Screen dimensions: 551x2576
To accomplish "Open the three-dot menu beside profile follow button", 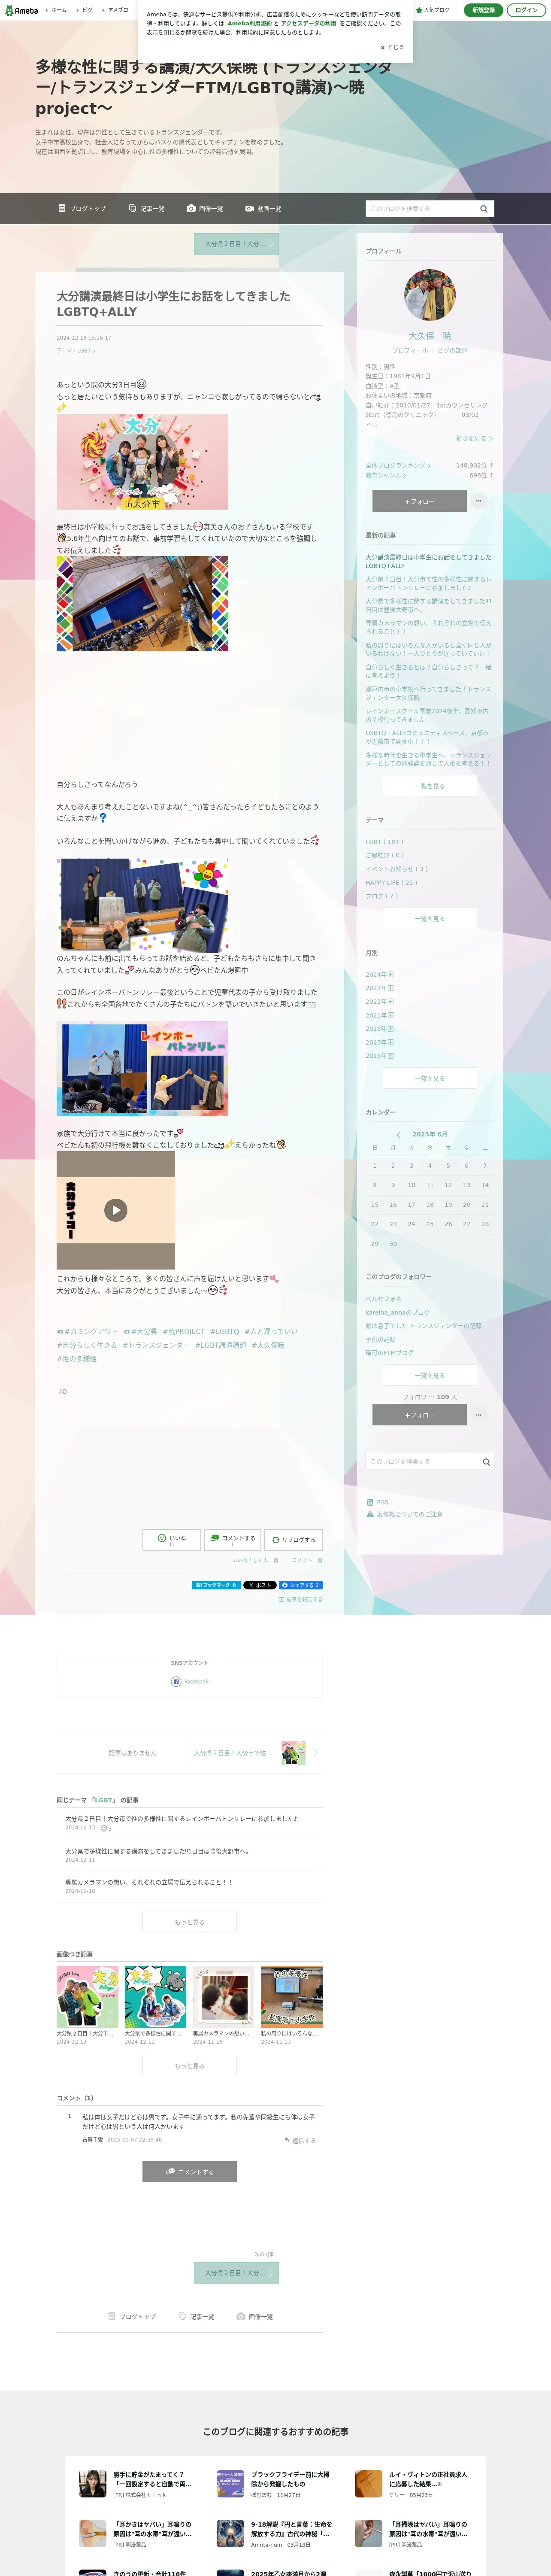I will [x=479, y=501].
